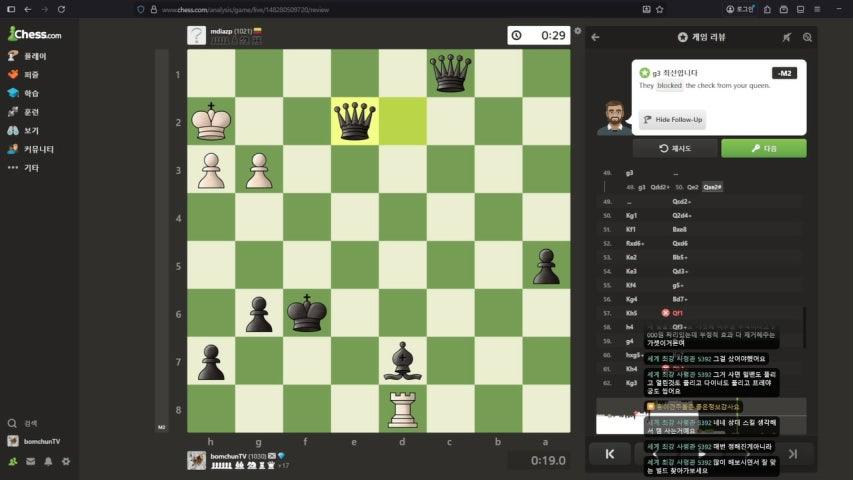
Task: Open the 플레이 (Play) menu in sidebar
Action: tap(28, 56)
